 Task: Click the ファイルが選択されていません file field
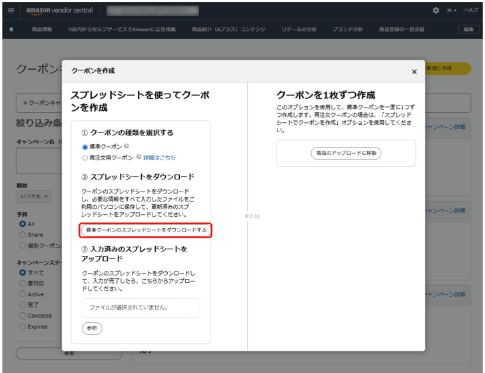click(x=141, y=308)
